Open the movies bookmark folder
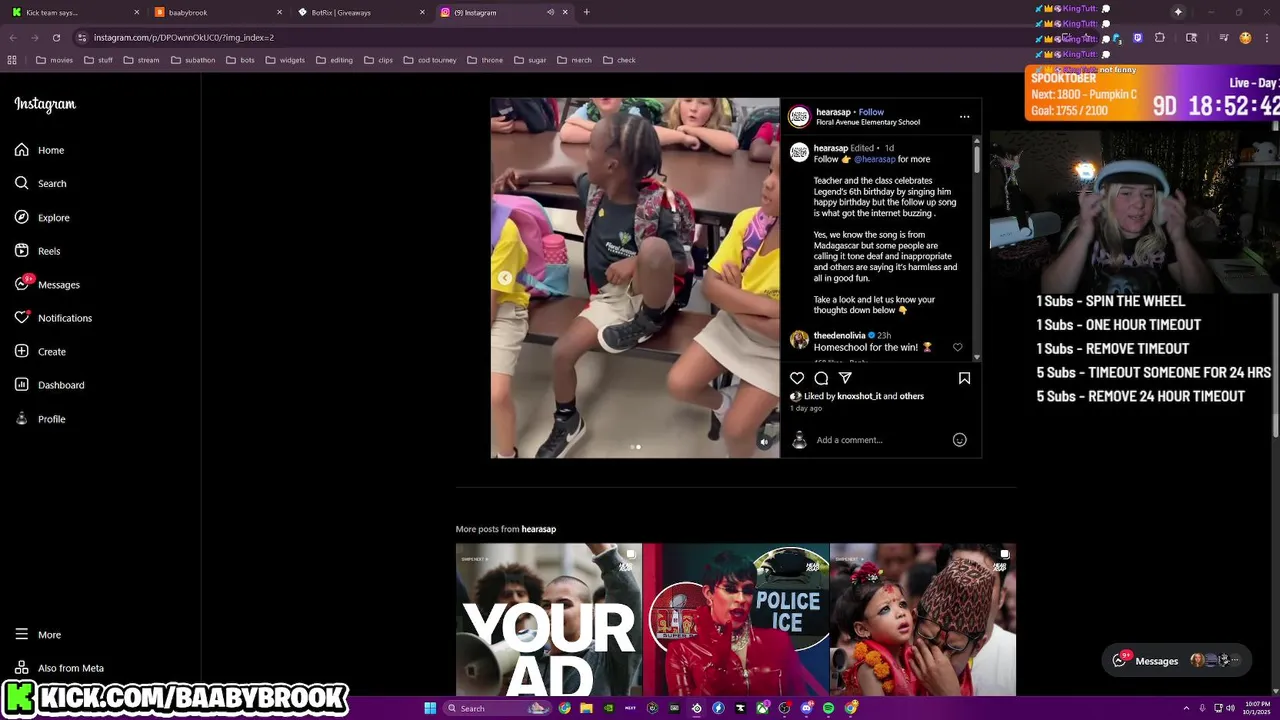Screen dimensions: 1280x720 click(54, 60)
